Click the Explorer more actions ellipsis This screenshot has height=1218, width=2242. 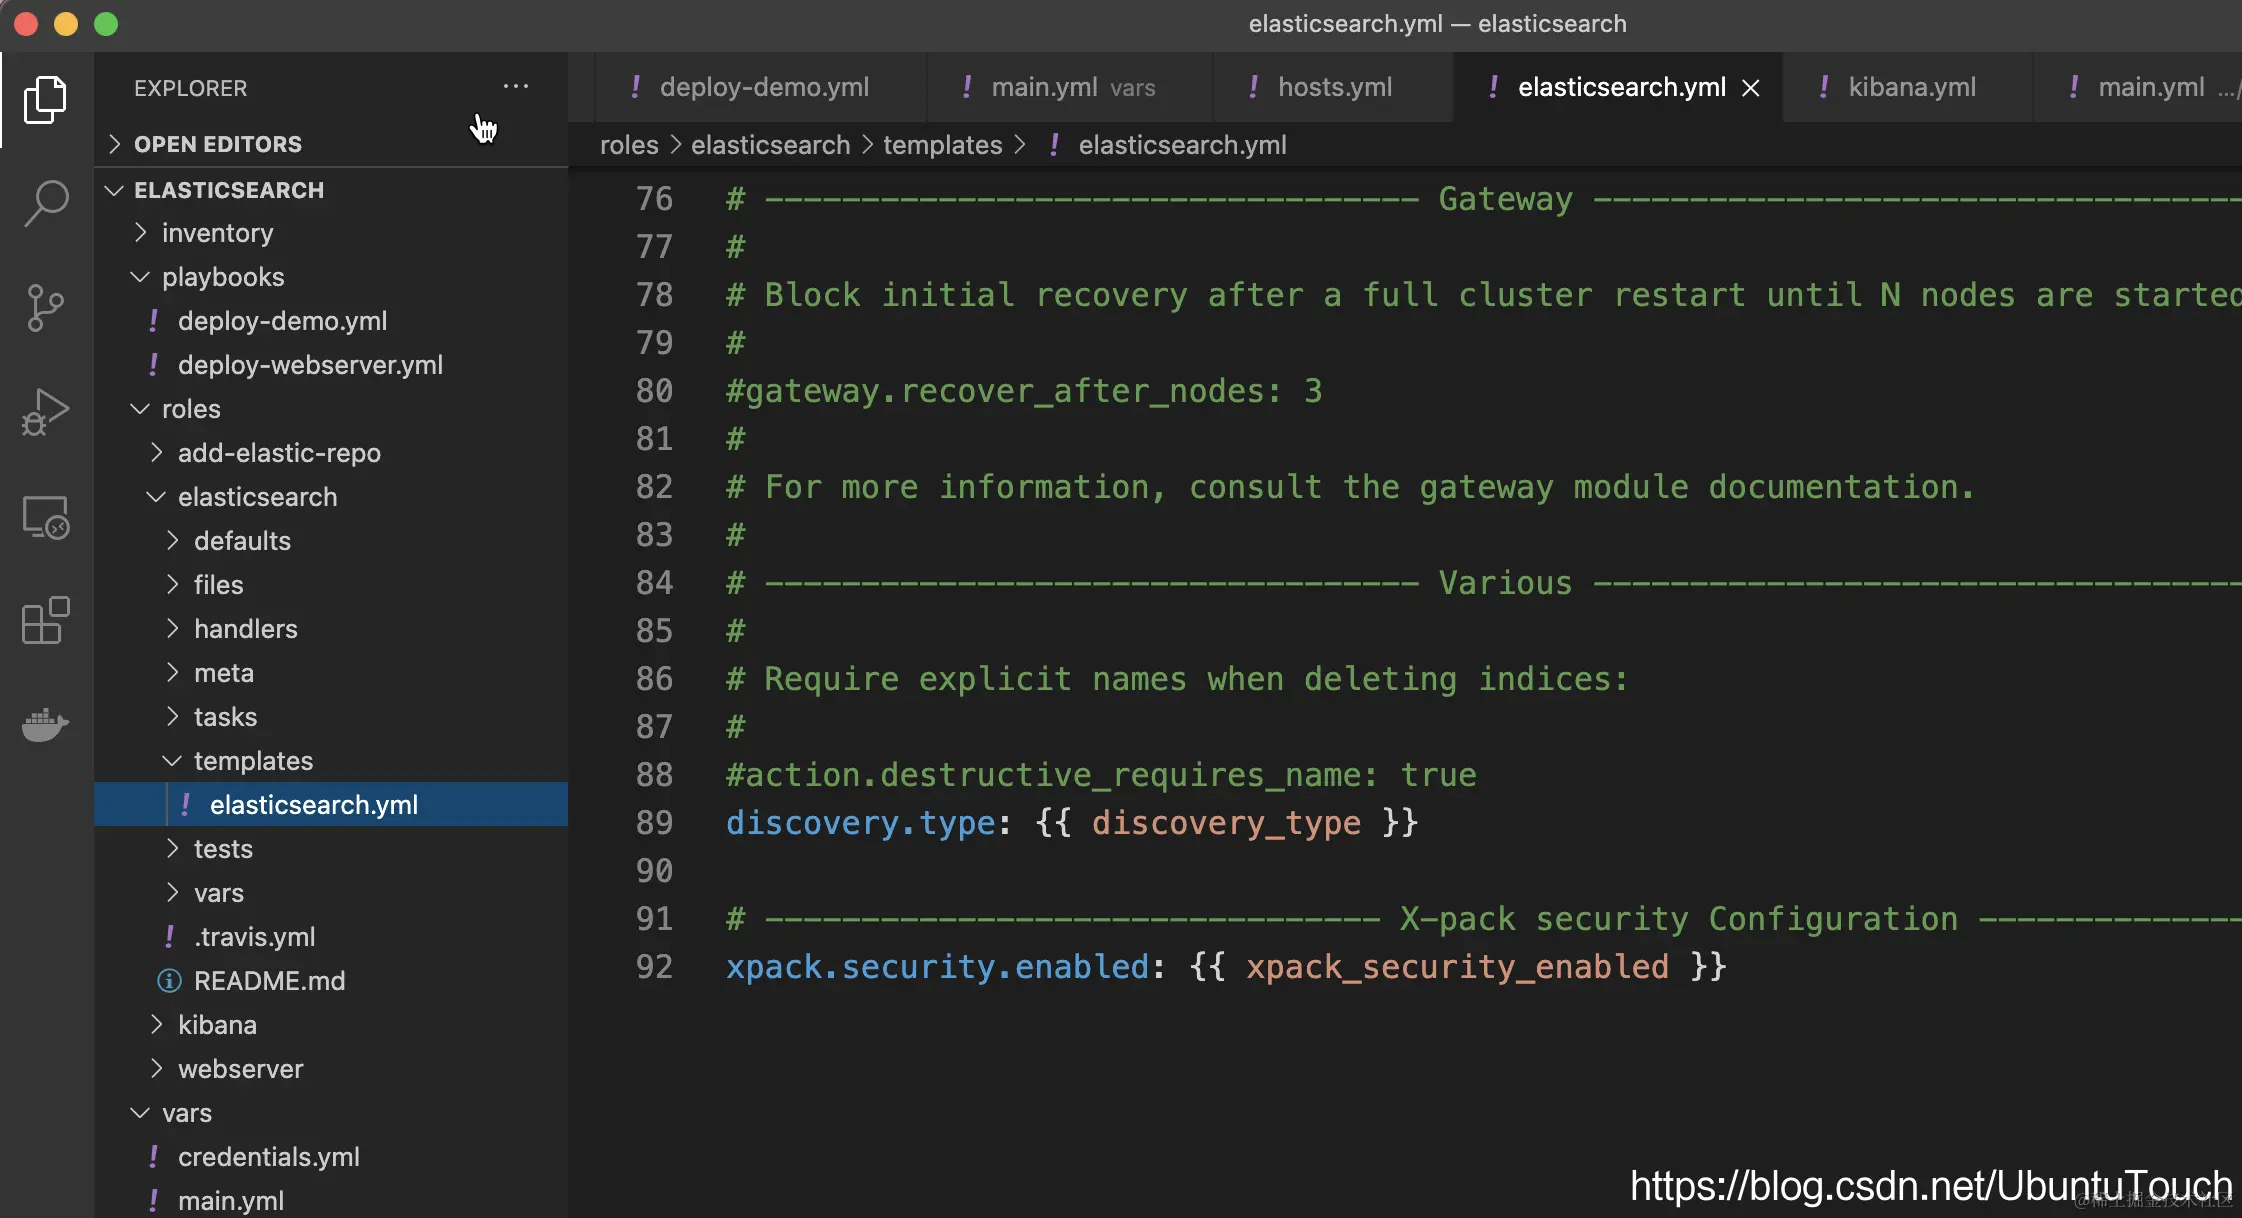point(515,87)
